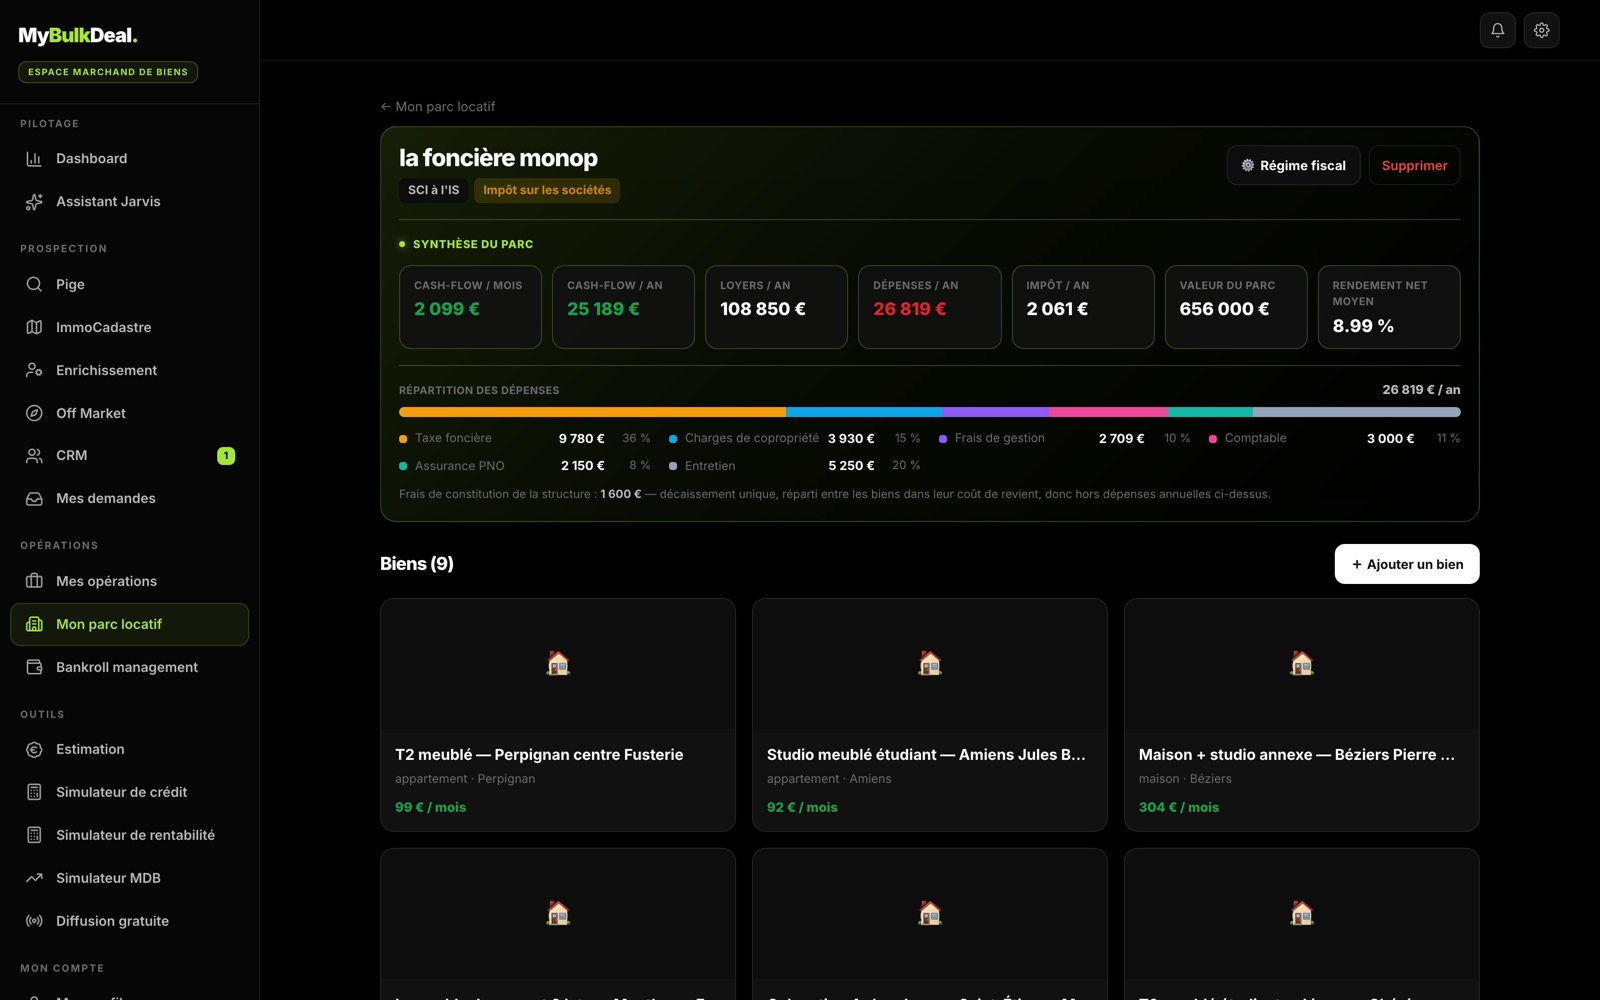This screenshot has width=1600, height=1000.
Task: Click the Cash-flow / mois 2 099 € tile
Action: point(470,307)
